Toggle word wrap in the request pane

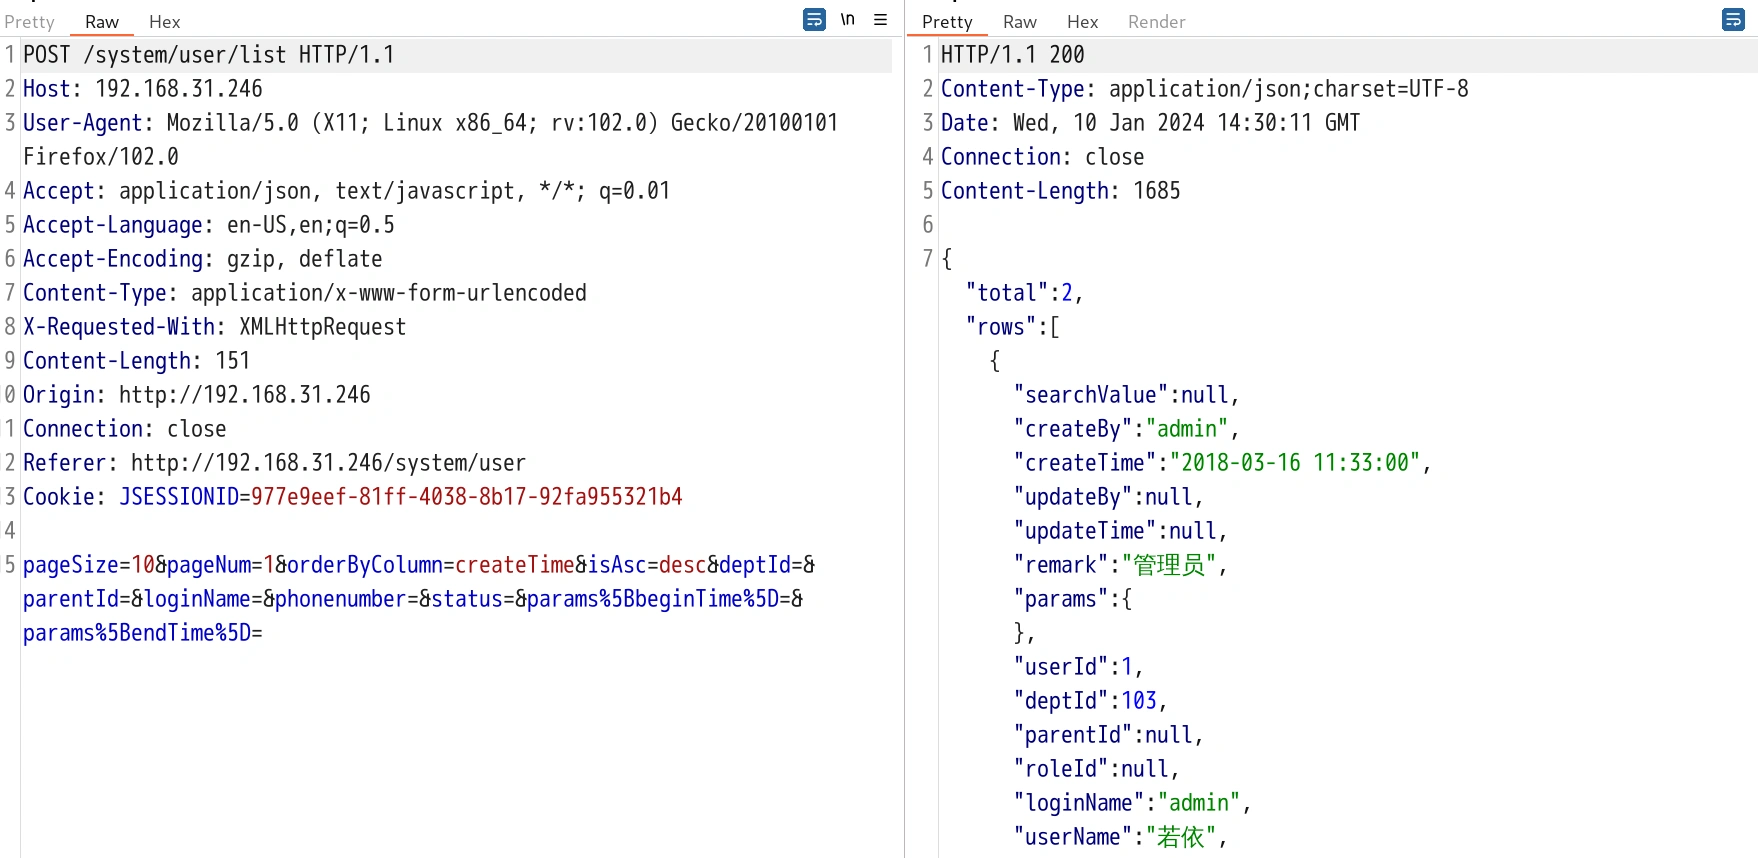click(x=814, y=20)
